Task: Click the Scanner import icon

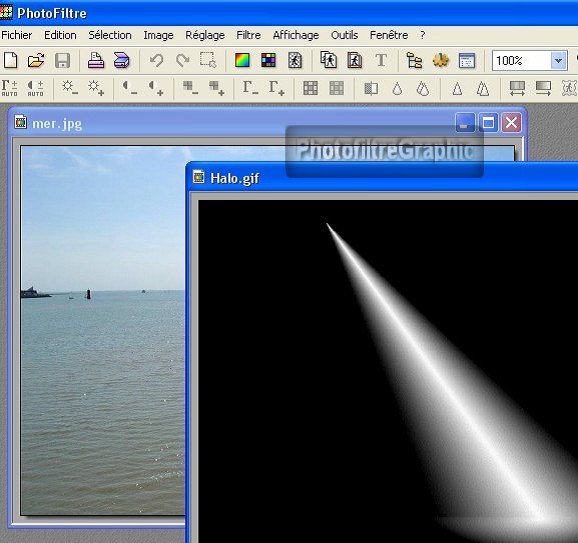Action: point(122,60)
